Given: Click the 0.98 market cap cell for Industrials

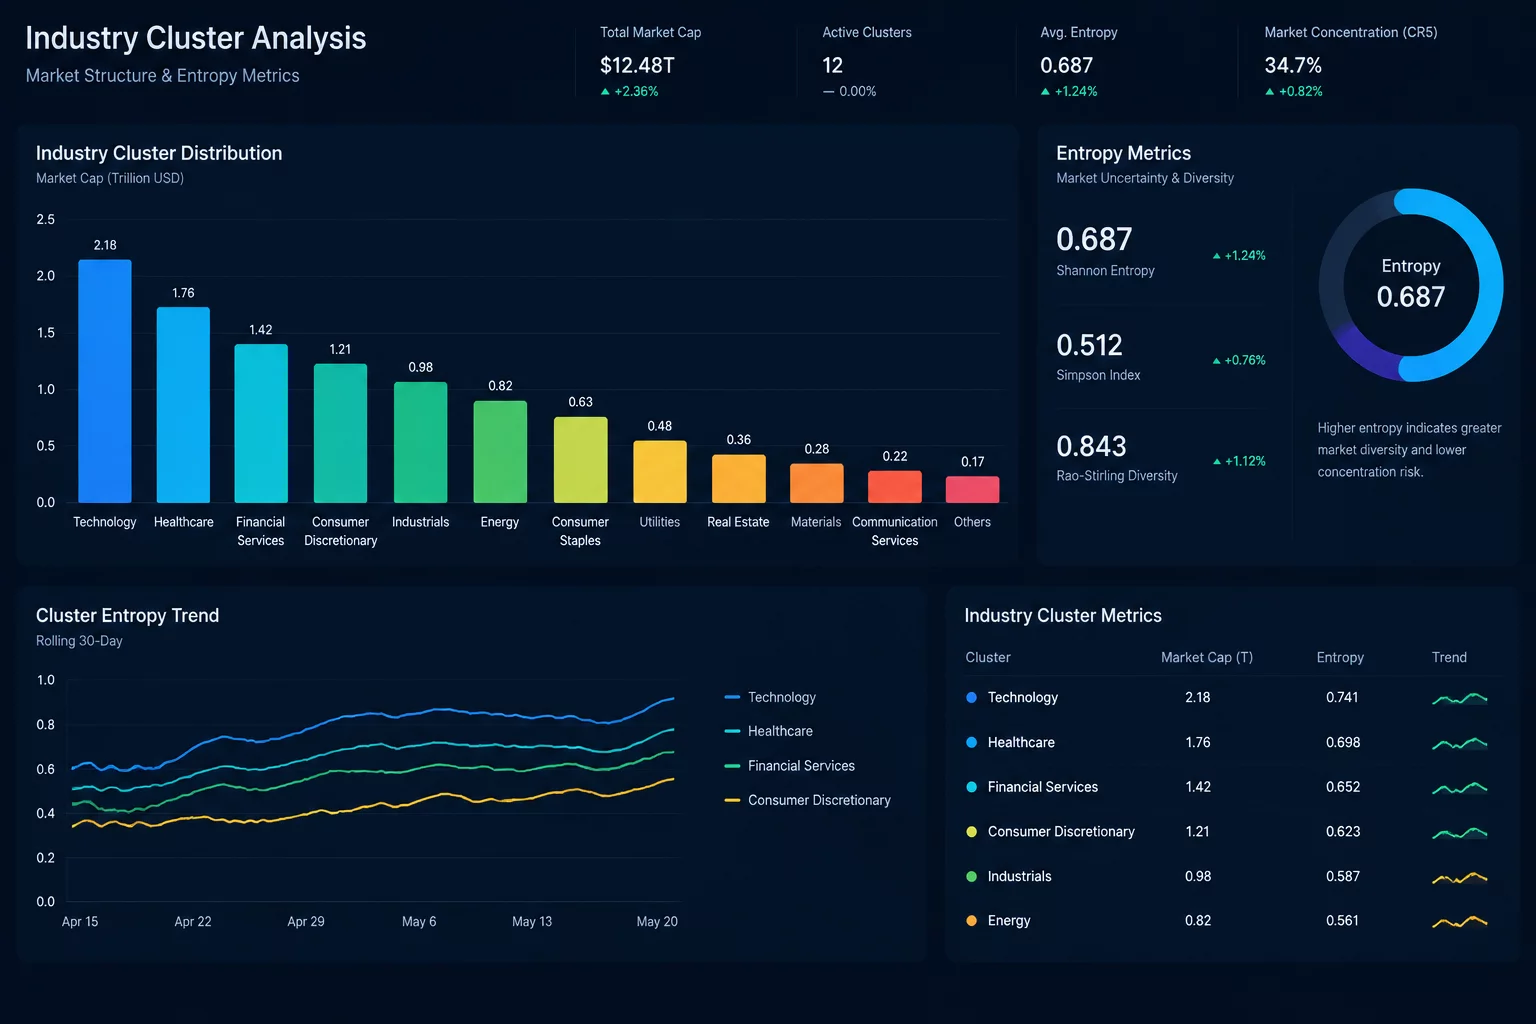Looking at the screenshot, I should coord(1198,876).
